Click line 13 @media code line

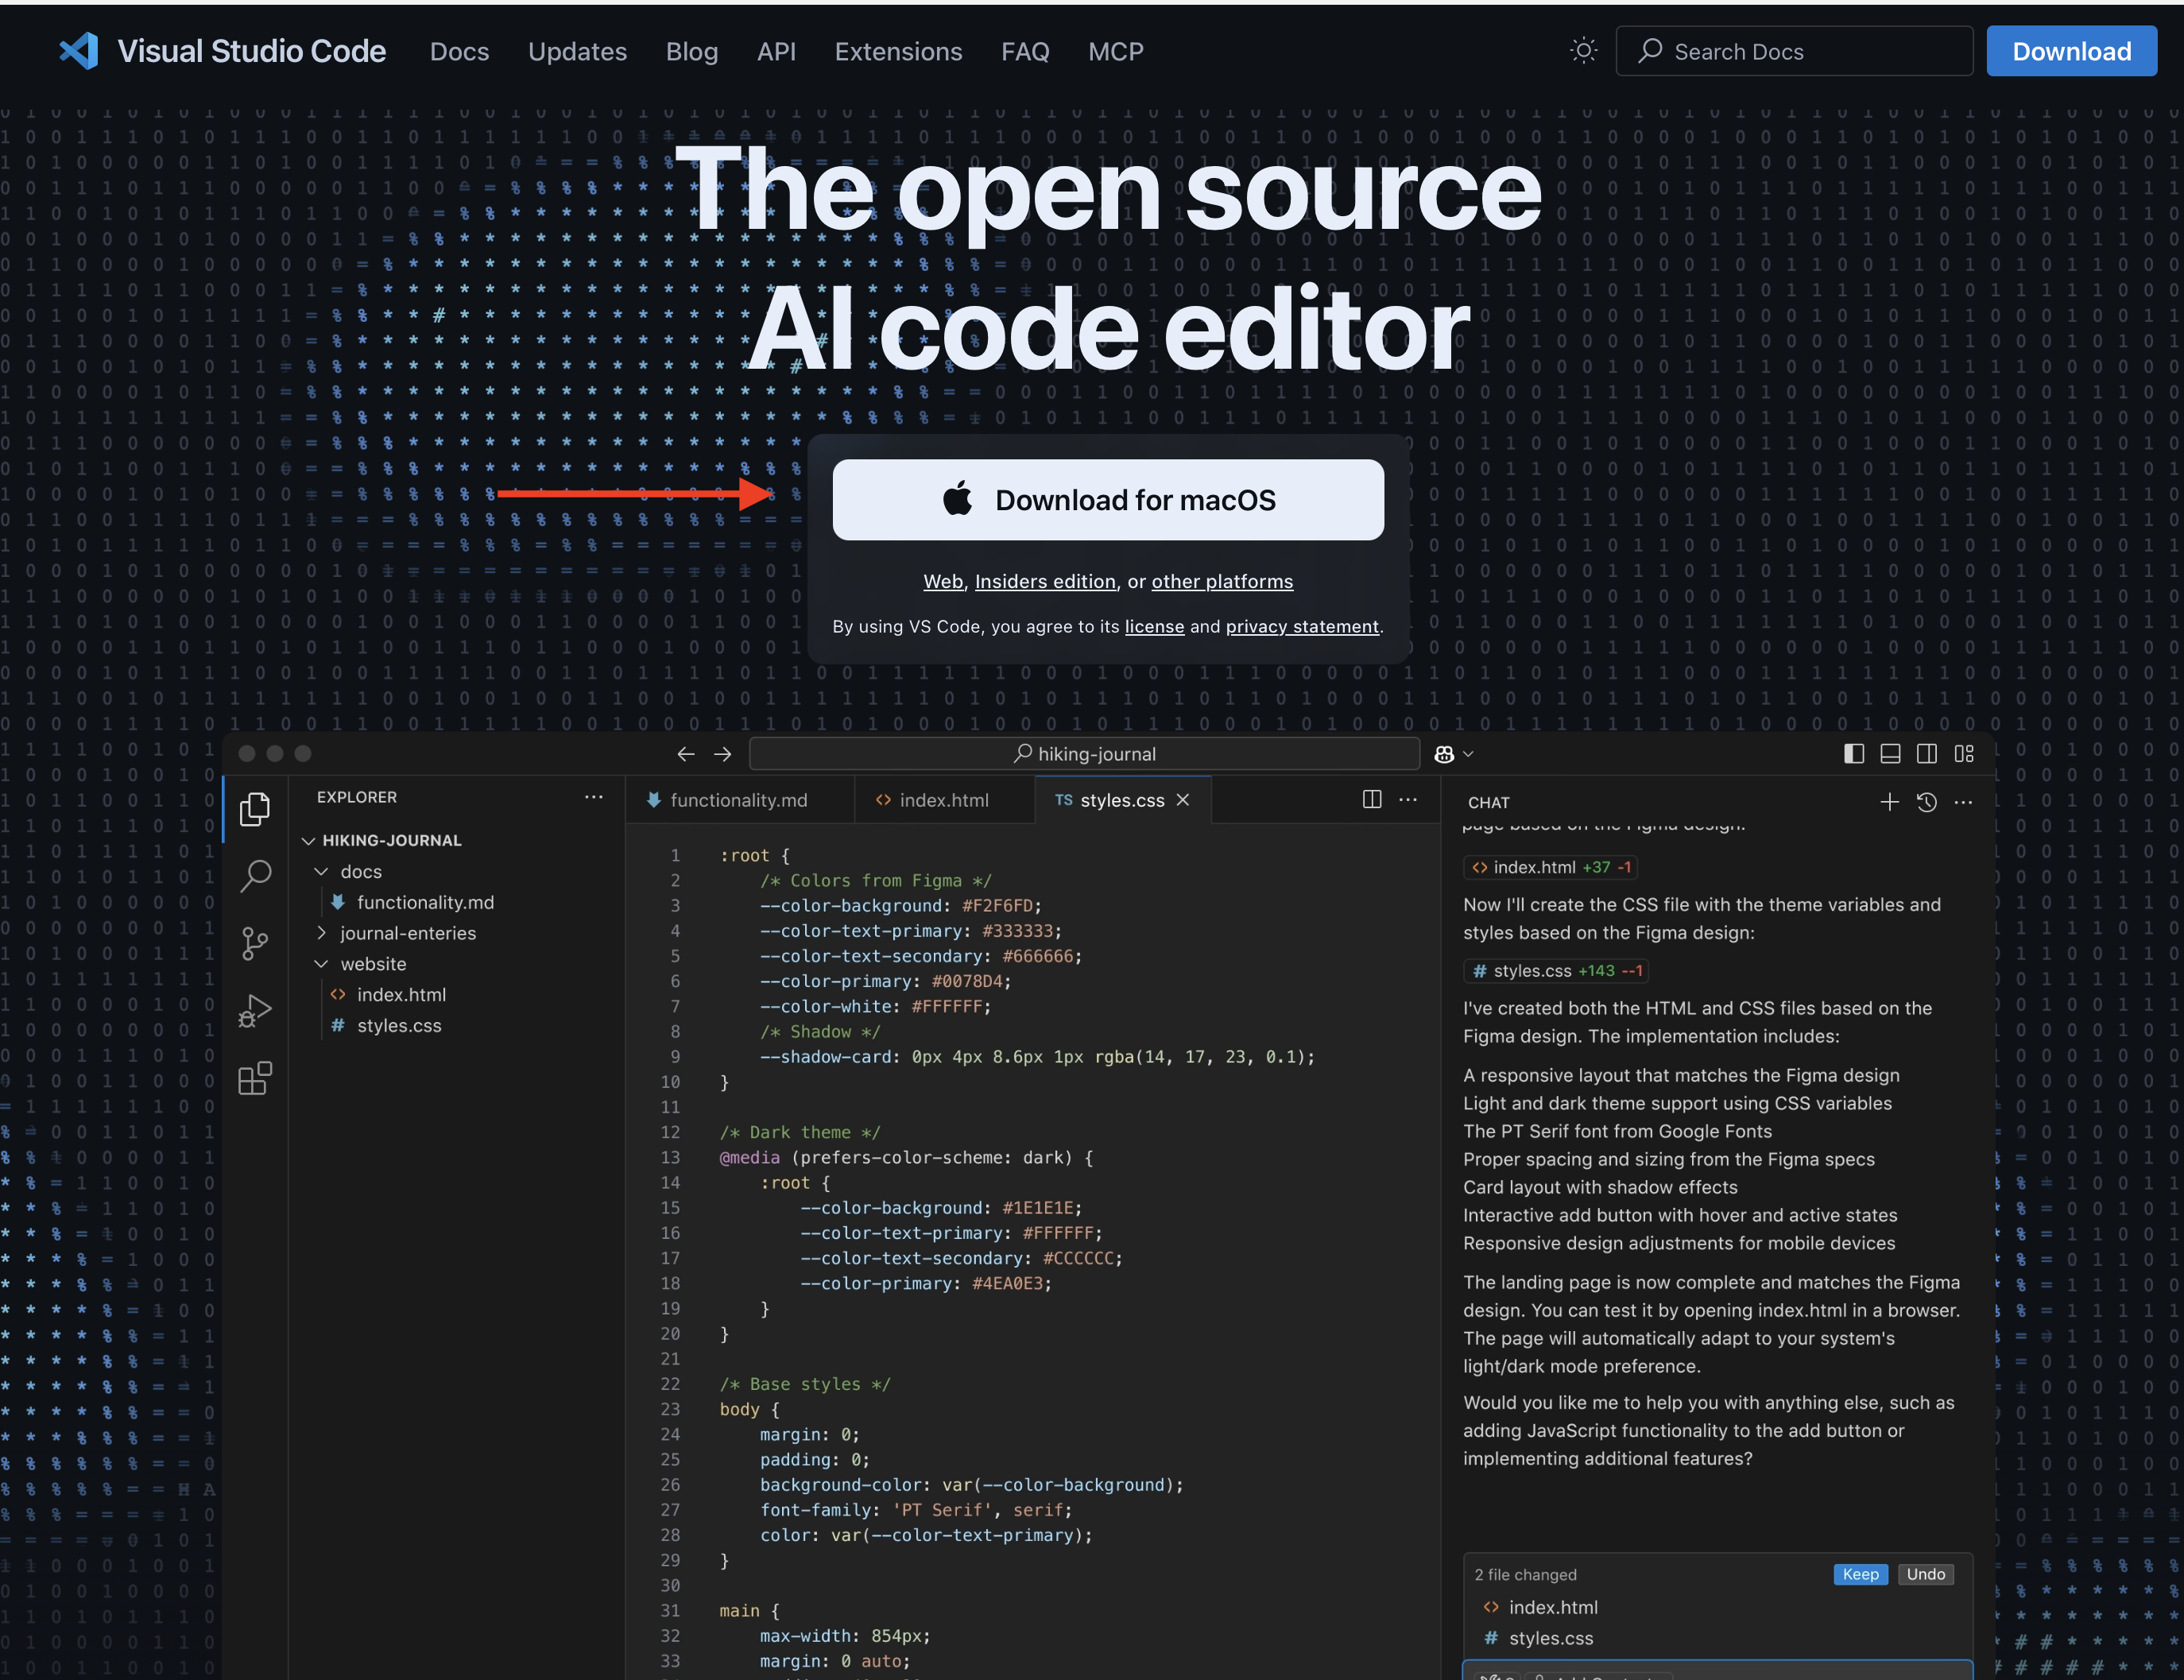tap(906, 1157)
